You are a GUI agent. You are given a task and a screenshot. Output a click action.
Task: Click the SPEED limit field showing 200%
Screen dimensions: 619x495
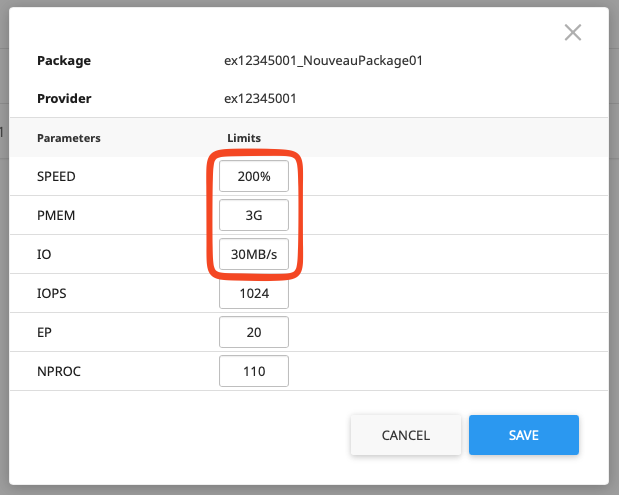tap(254, 177)
